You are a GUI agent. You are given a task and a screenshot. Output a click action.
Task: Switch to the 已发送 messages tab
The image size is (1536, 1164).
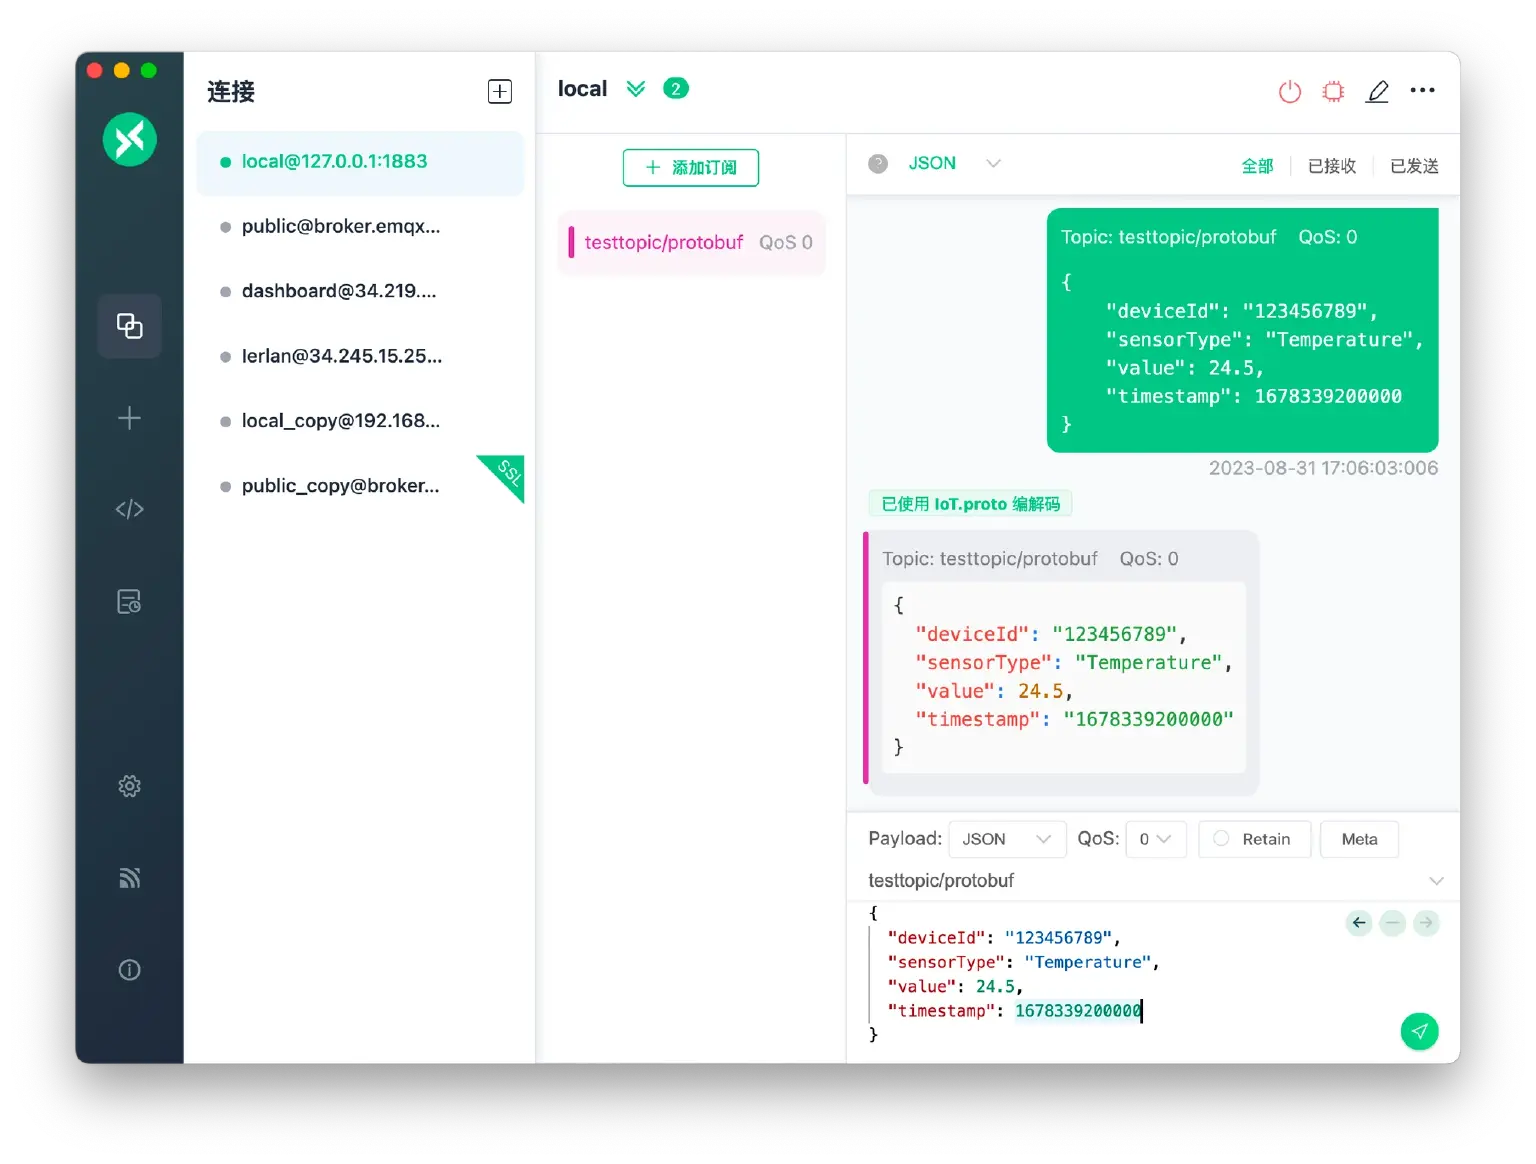coord(1413,166)
